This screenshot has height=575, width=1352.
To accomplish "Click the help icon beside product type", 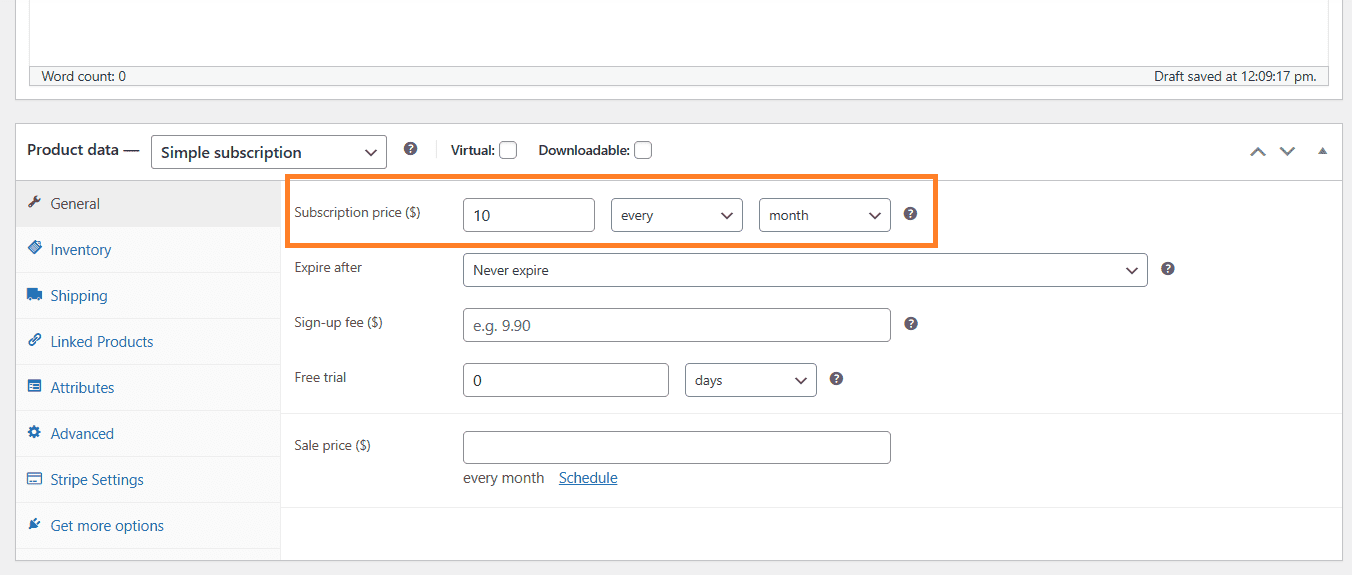I will (410, 149).
